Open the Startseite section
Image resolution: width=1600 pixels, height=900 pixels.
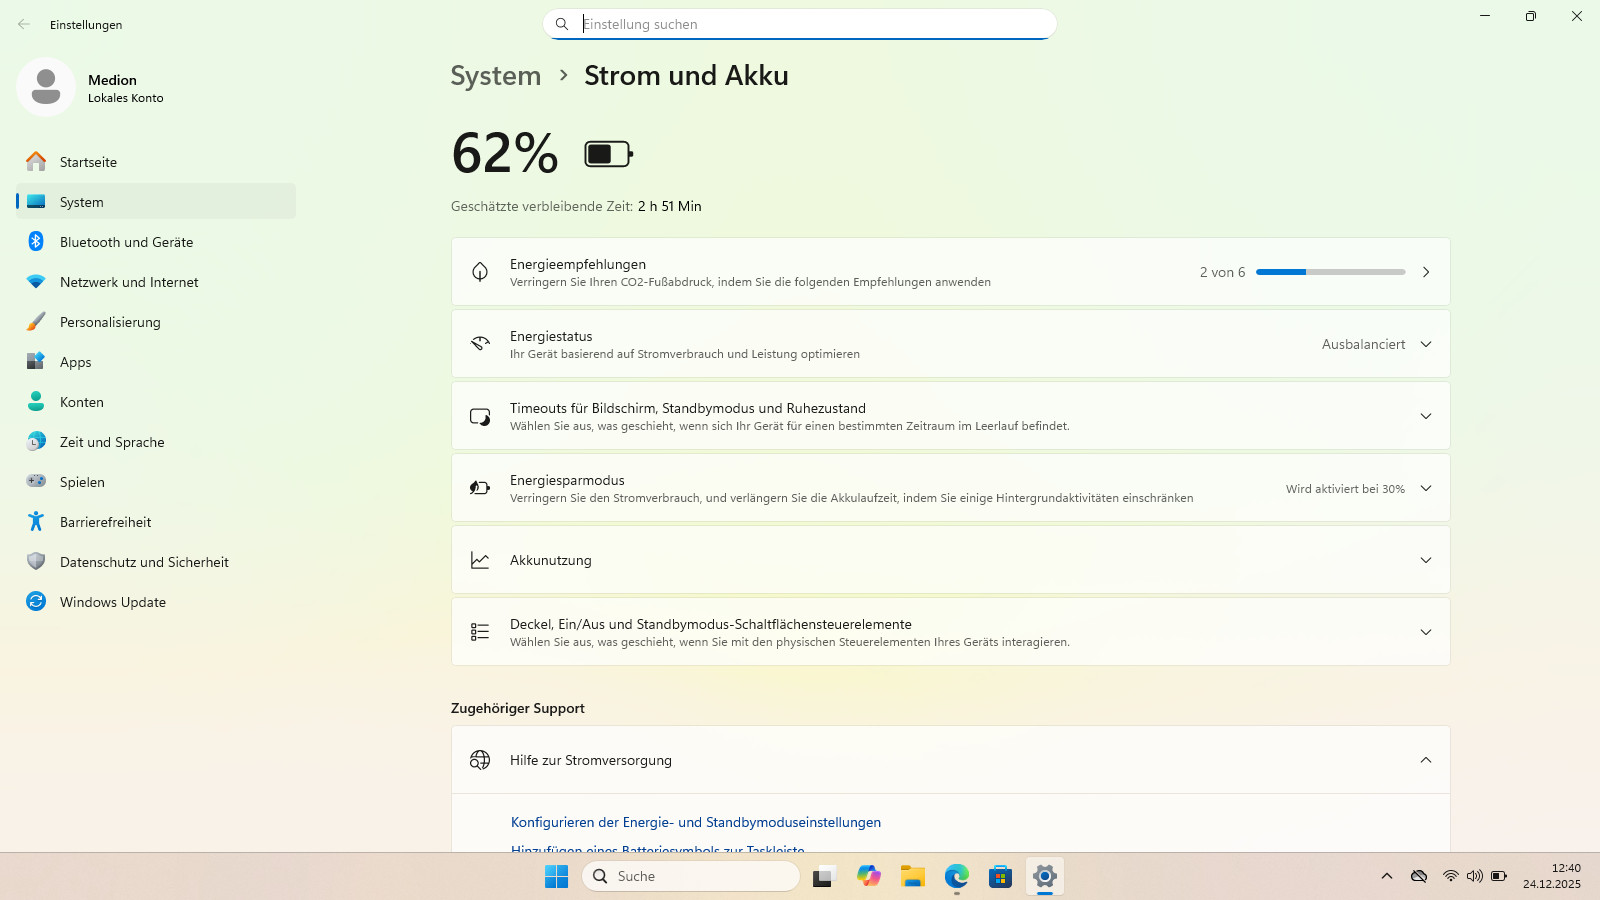[156, 162]
